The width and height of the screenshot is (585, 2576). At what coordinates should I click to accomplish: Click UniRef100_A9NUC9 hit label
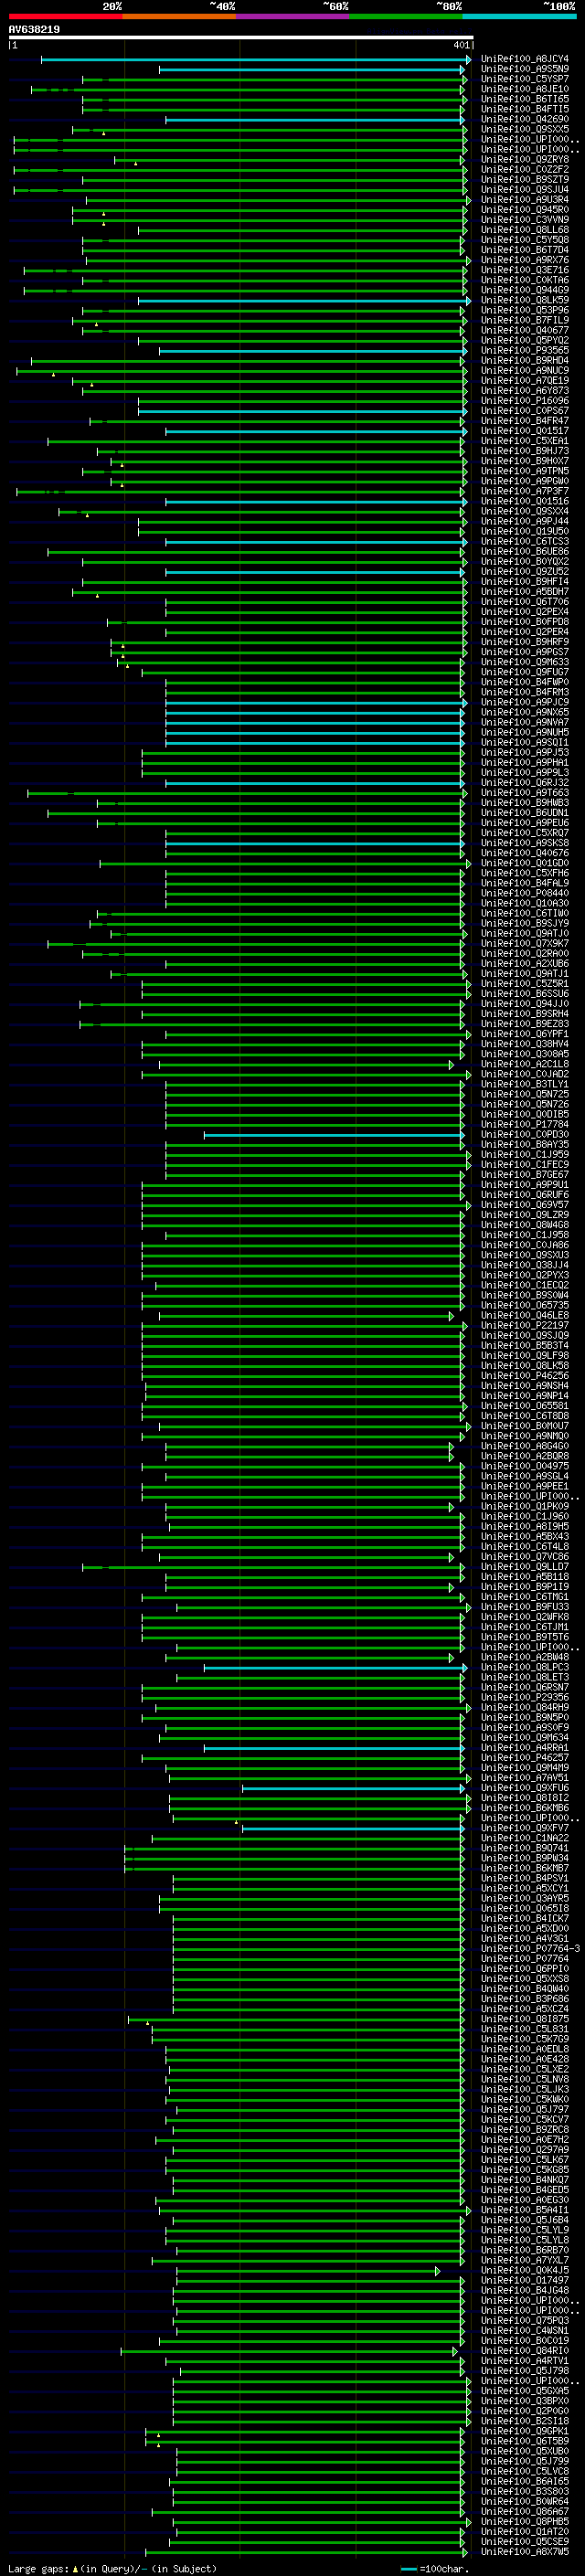coord(525,371)
